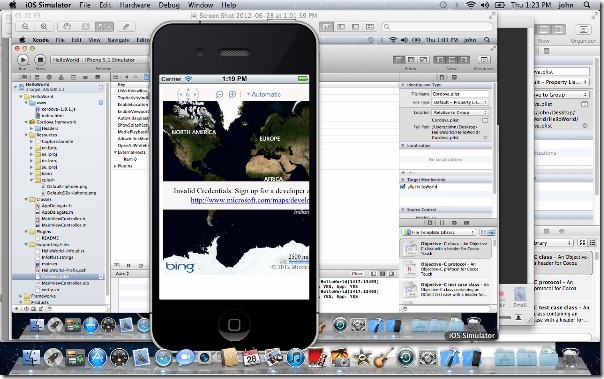Image resolution: width=604 pixels, height=379 pixels.
Task: Select Preview's move (hand) tool
Action: pos(67,27)
